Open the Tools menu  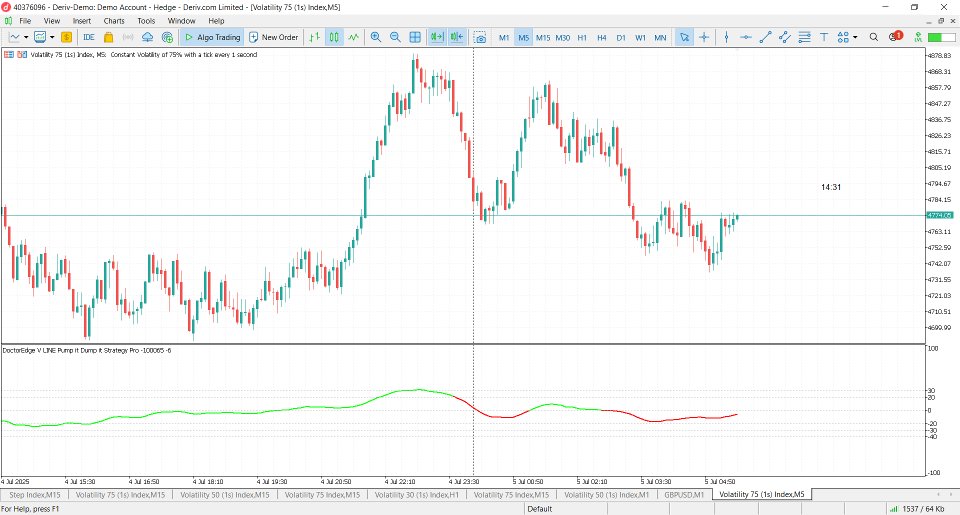146,21
